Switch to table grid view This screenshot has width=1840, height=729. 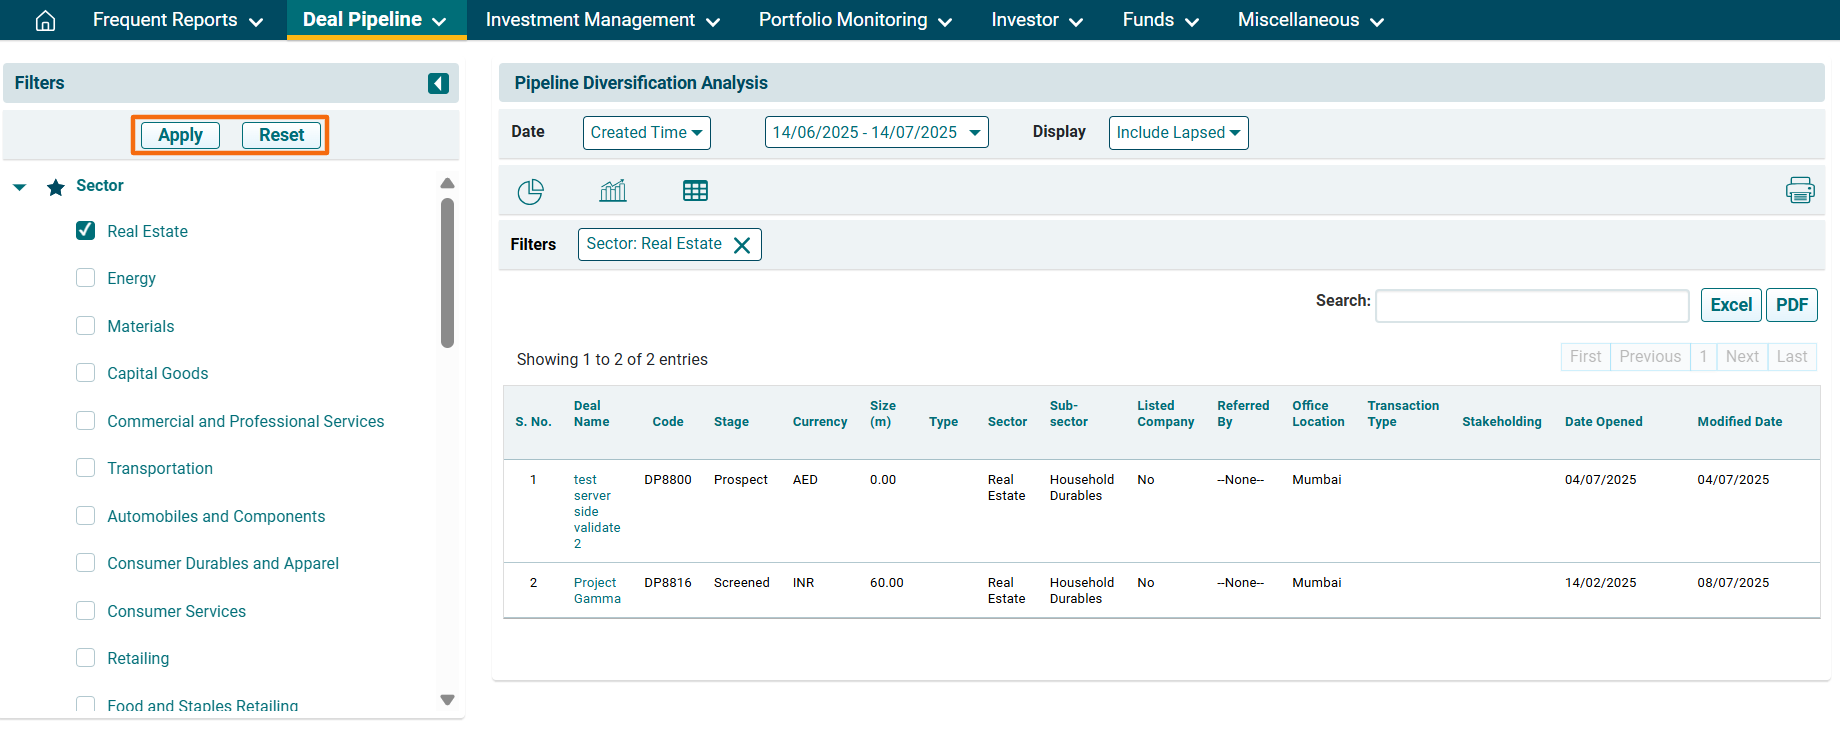click(x=695, y=191)
